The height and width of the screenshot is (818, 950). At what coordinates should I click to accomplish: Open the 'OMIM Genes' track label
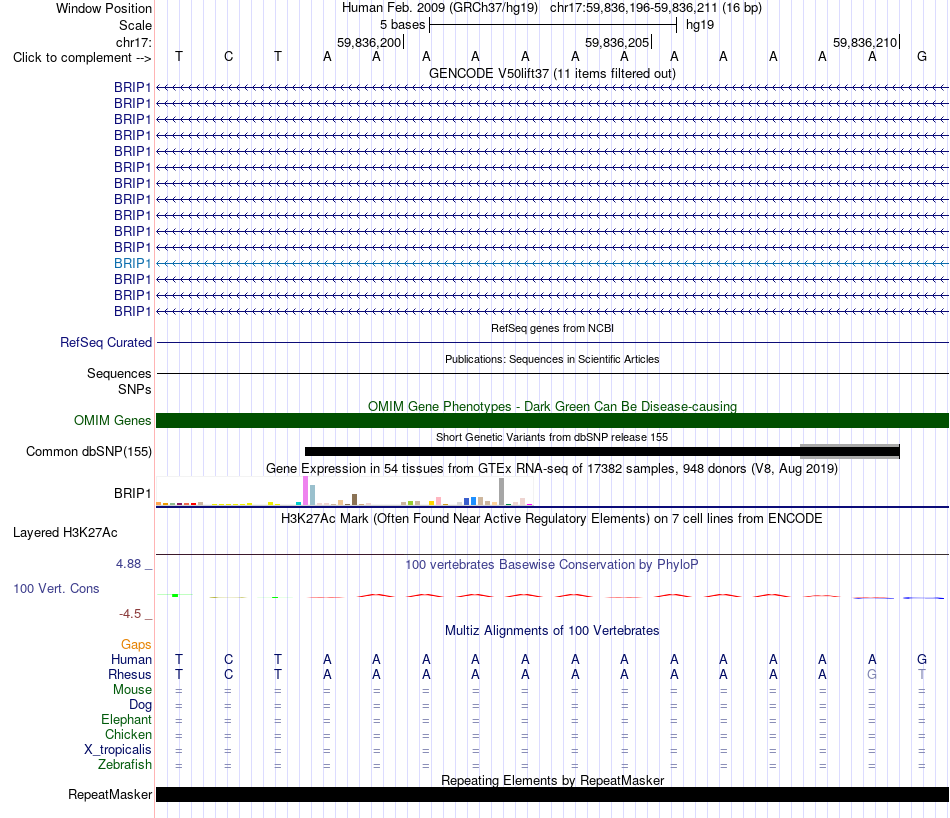[x=112, y=421]
